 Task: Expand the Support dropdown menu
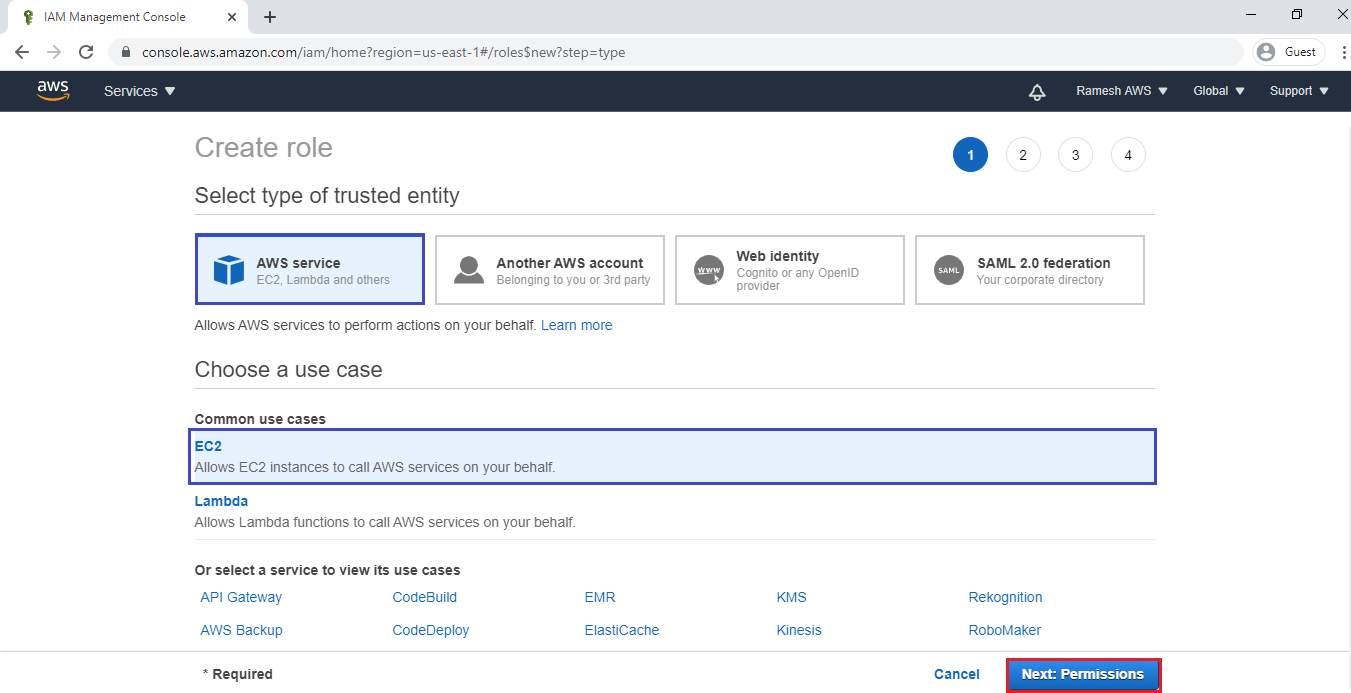(1299, 91)
